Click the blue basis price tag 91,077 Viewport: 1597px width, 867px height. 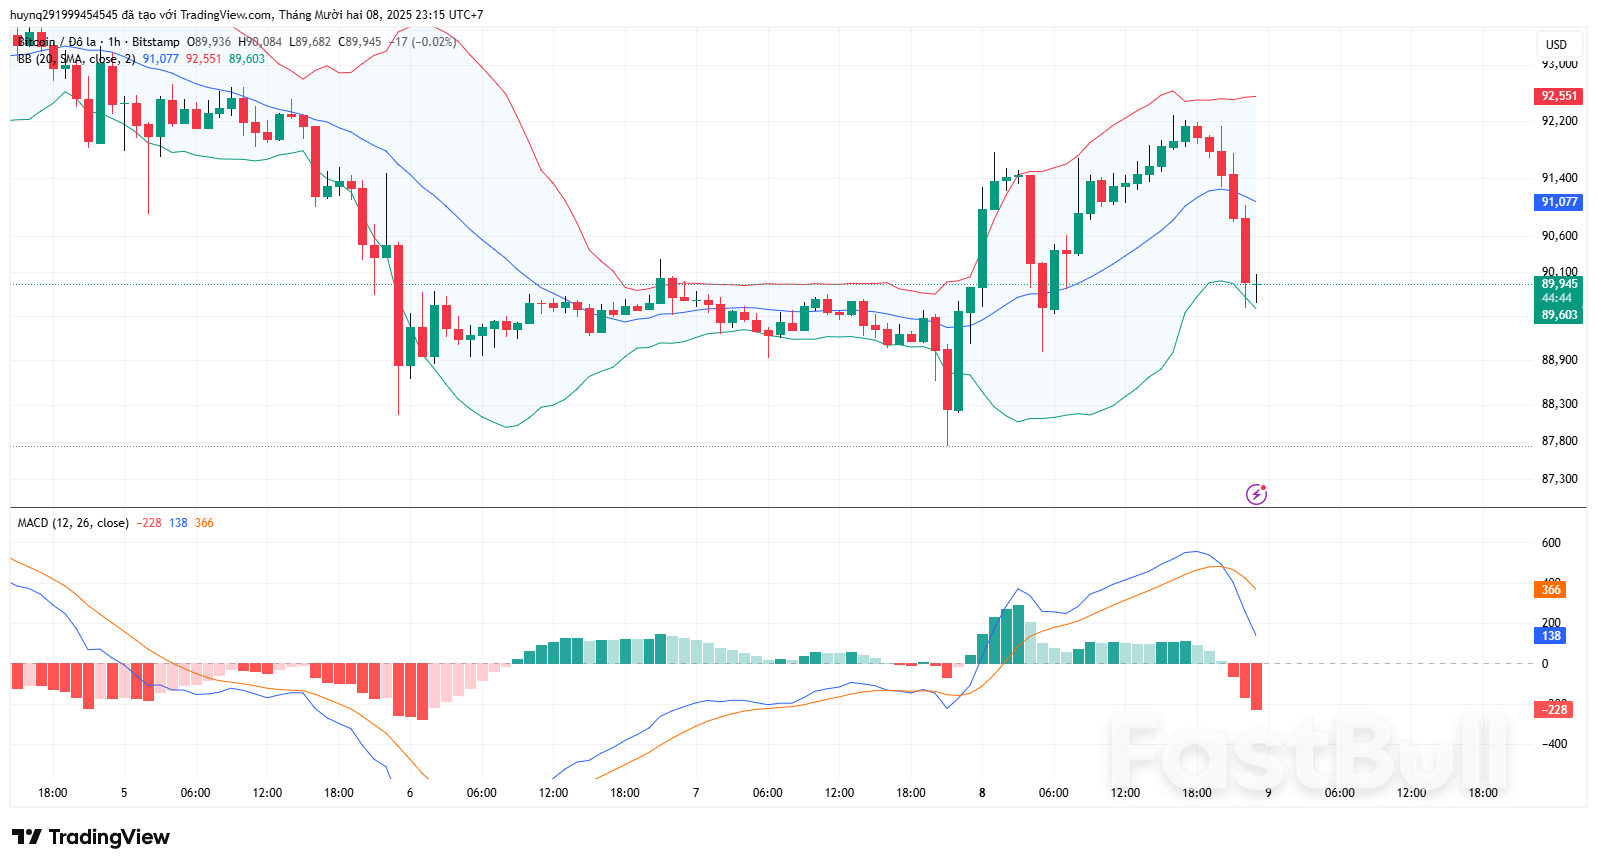tap(1558, 202)
